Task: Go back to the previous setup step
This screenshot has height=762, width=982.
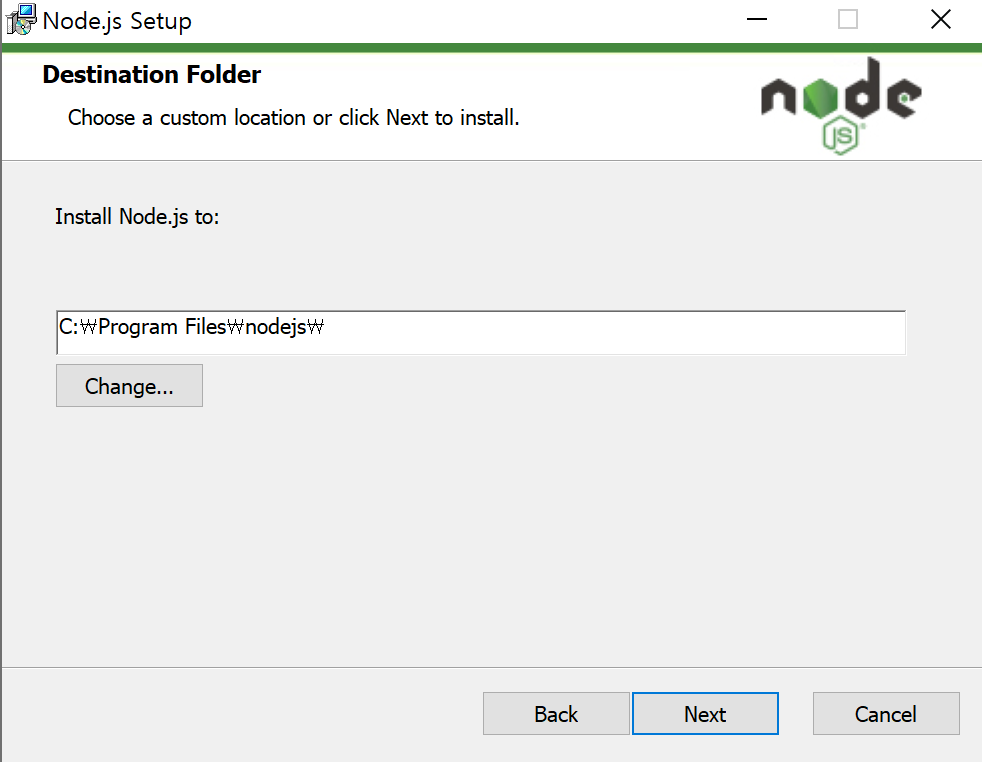Action: [556, 714]
